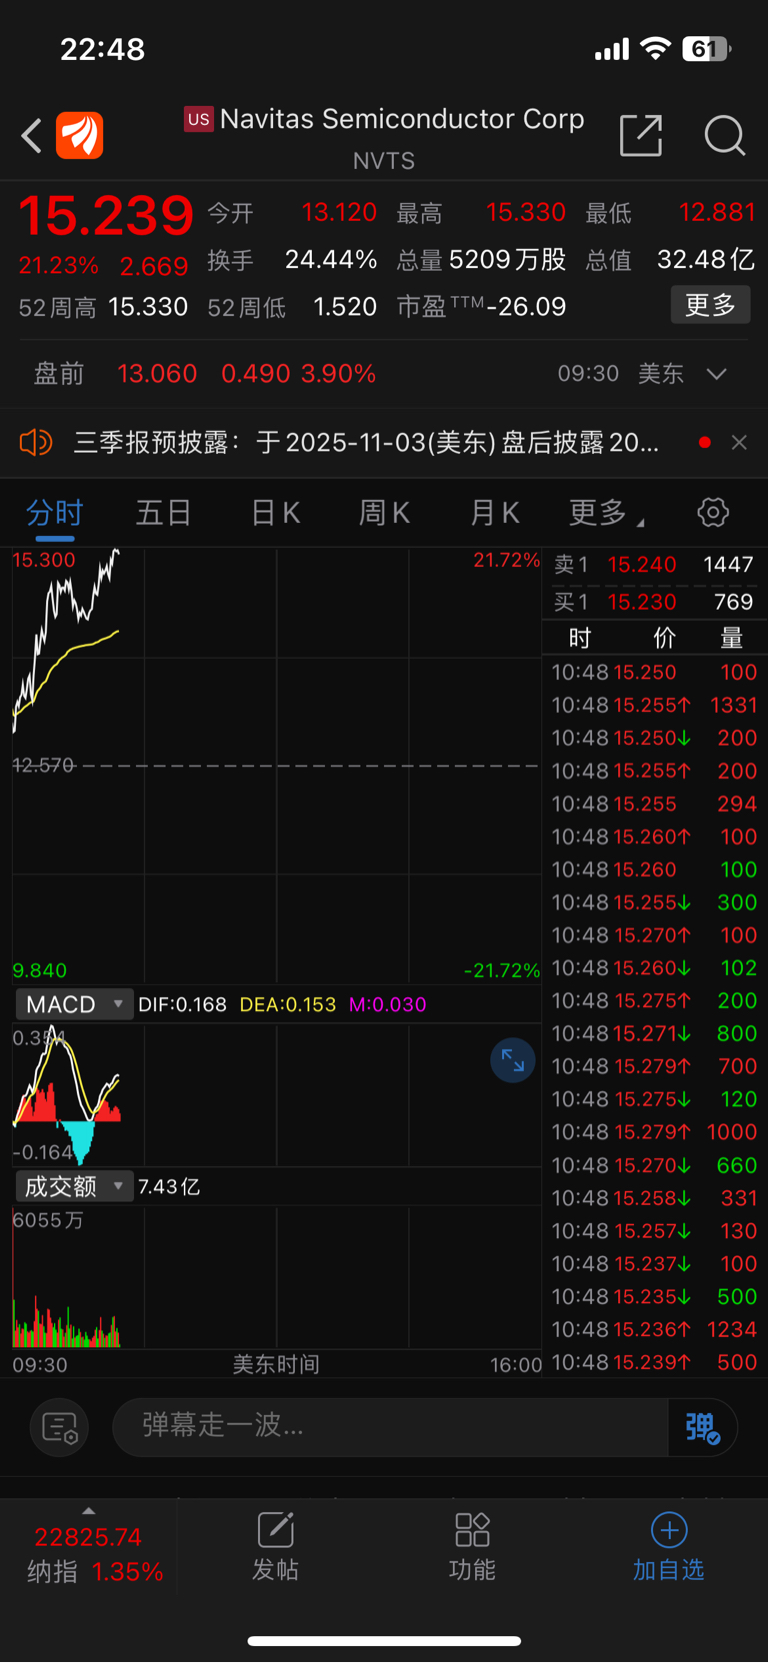The height and width of the screenshot is (1663, 768).
Task: Switch to the 日K tab
Action: pos(275,512)
